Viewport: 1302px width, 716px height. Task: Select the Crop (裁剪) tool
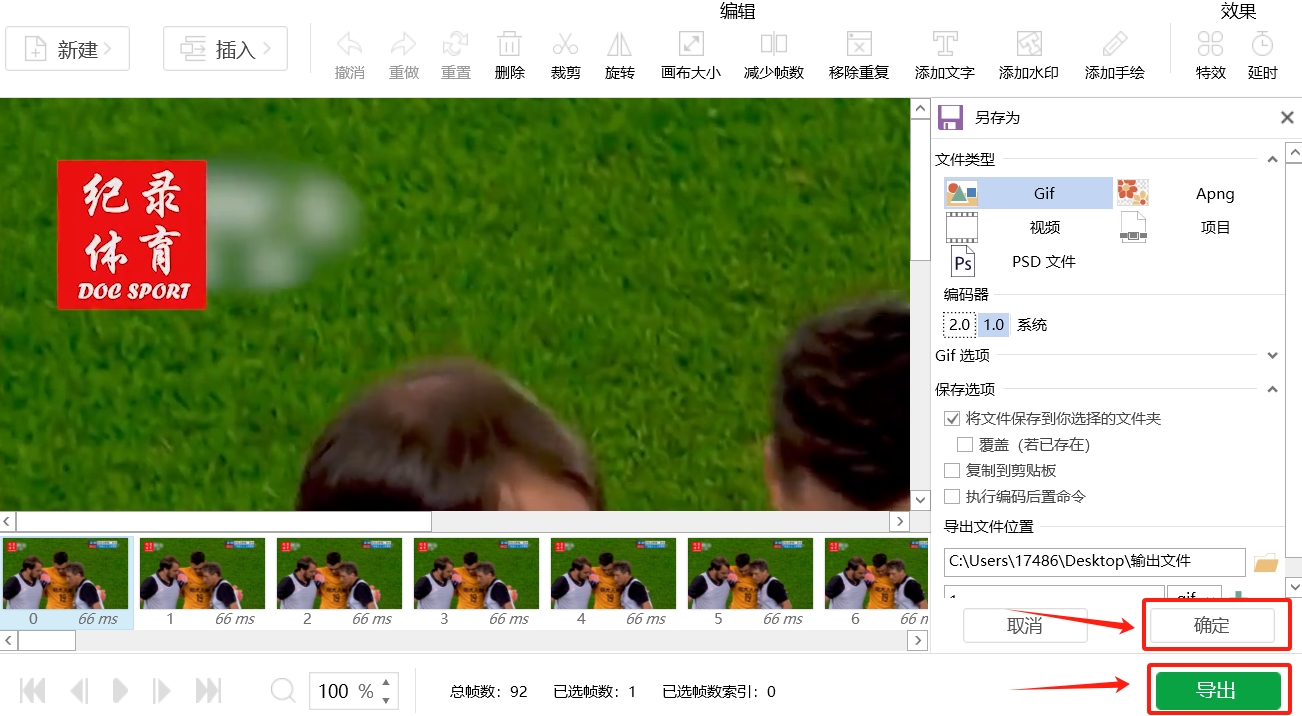point(565,55)
